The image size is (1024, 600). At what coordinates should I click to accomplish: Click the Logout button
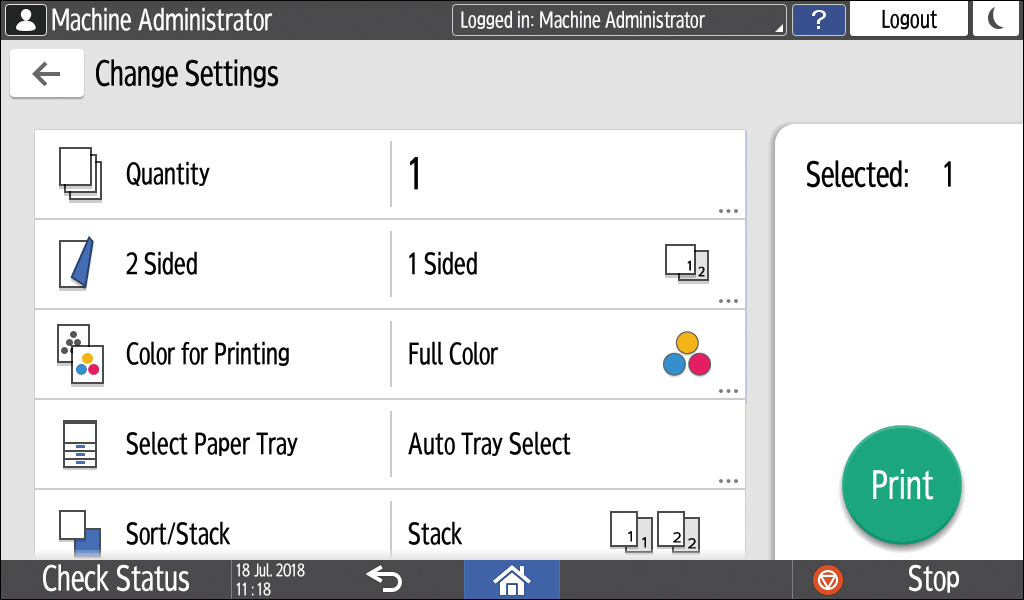[x=908, y=20]
